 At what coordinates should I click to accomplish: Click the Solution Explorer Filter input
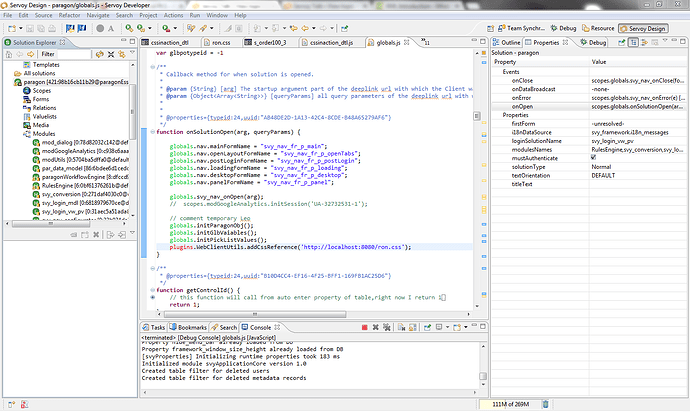pyautogui.click(x=74, y=54)
